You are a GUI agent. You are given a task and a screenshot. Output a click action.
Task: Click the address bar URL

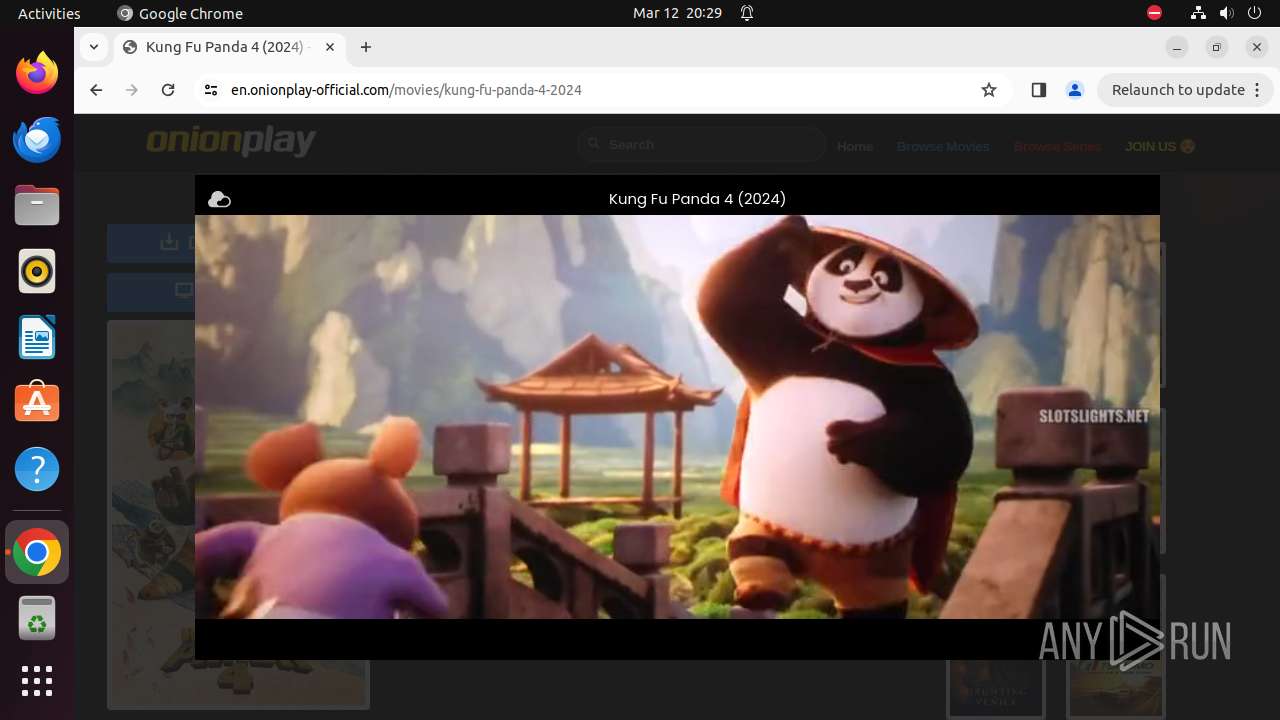pyautogui.click(x=406, y=90)
